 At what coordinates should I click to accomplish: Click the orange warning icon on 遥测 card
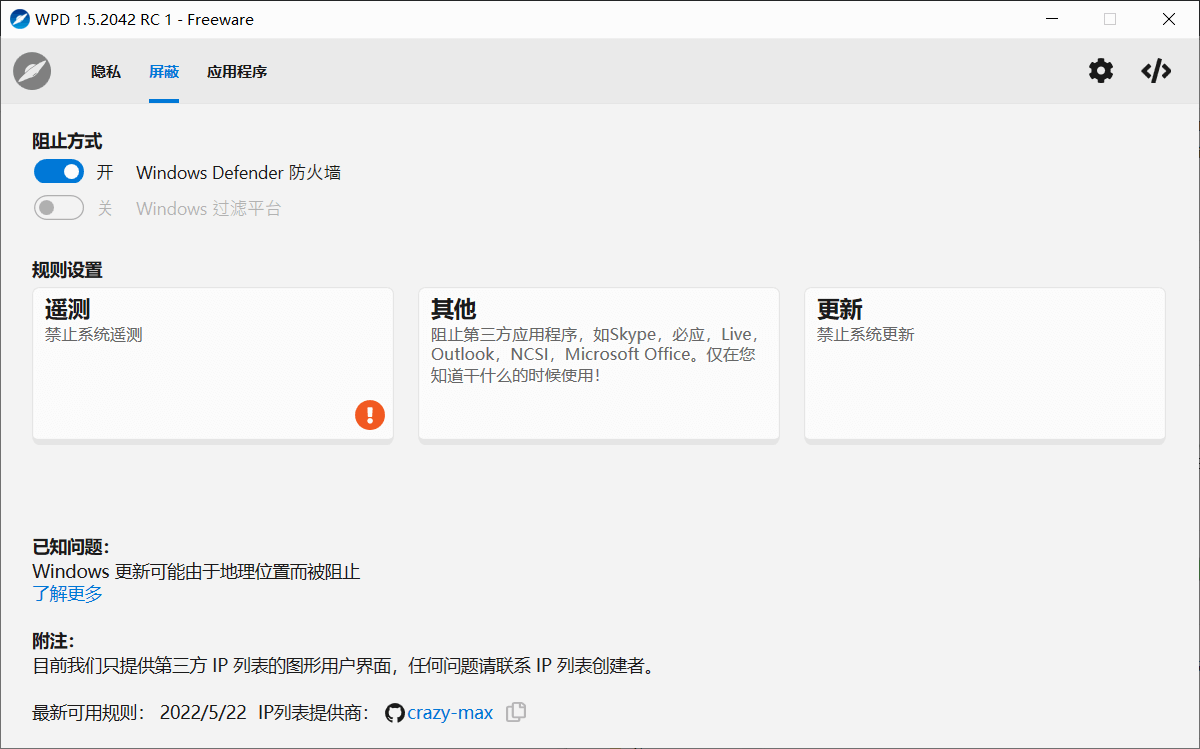[x=370, y=415]
